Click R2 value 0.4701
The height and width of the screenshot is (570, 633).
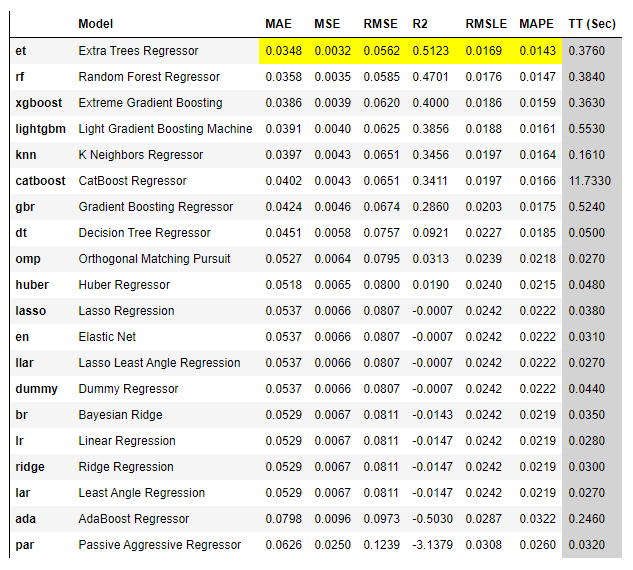pos(430,77)
